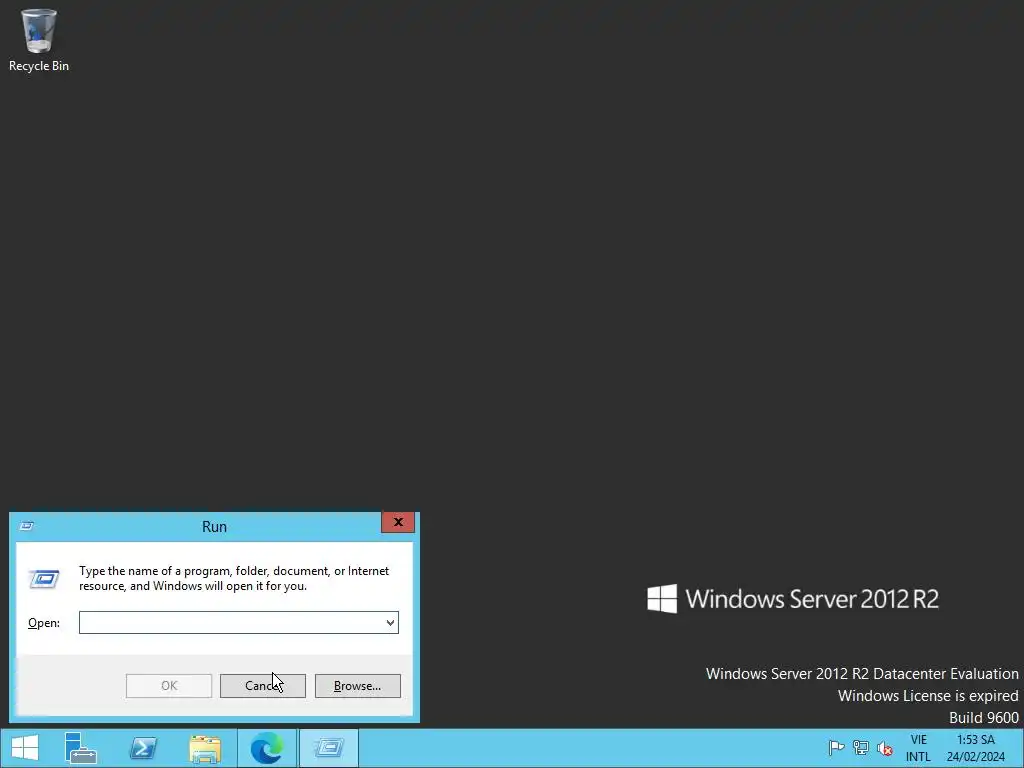Expand the Open combo box dropdown arrow
Screen dimensions: 1024x768
390,622
